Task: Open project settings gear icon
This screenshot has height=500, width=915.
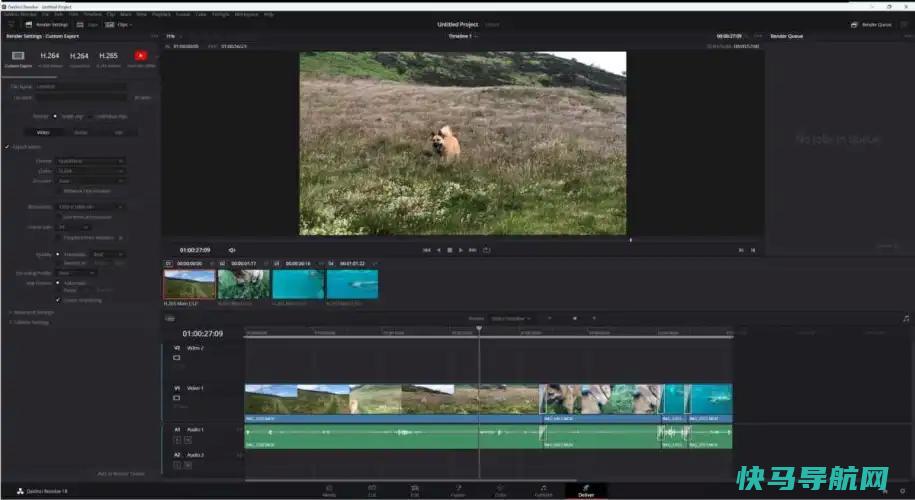Action: click(x=903, y=491)
